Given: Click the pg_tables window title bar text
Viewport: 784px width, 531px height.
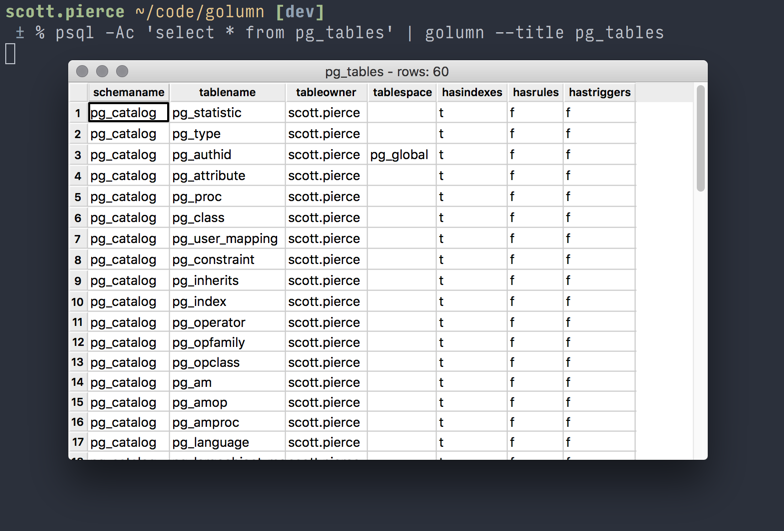Looking at the screenshot, I should tap(386, 72).
